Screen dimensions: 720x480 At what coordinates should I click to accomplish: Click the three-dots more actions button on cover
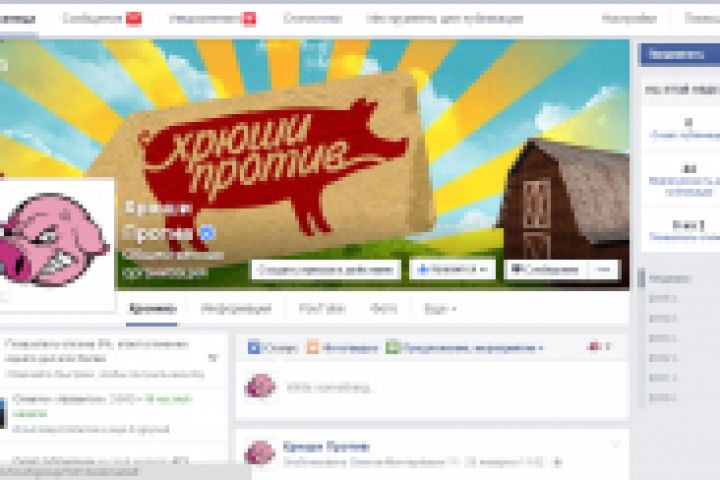point(604,270)
